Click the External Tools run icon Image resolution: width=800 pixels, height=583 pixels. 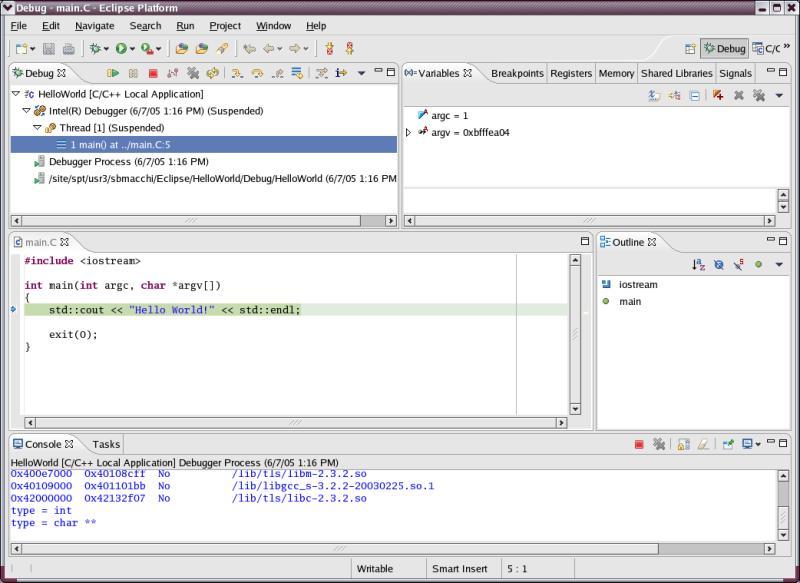(x=147, y=48)
